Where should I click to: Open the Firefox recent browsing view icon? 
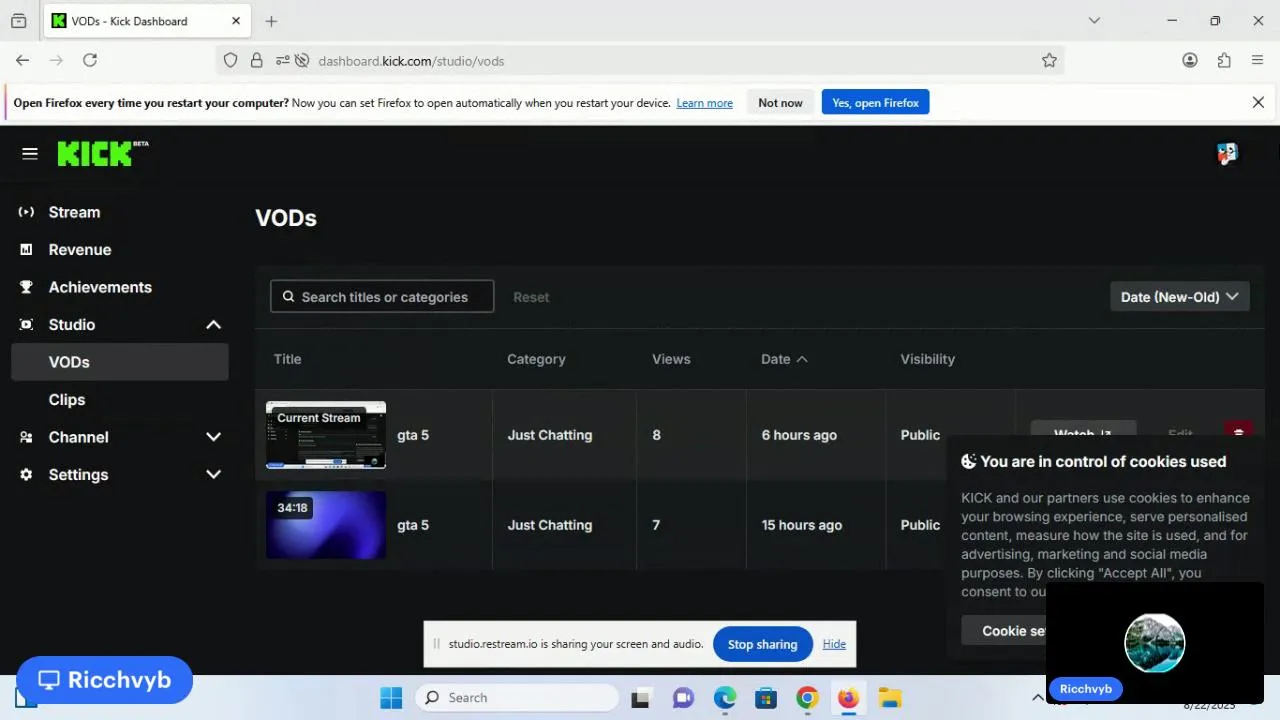click(x=18, y=21)
